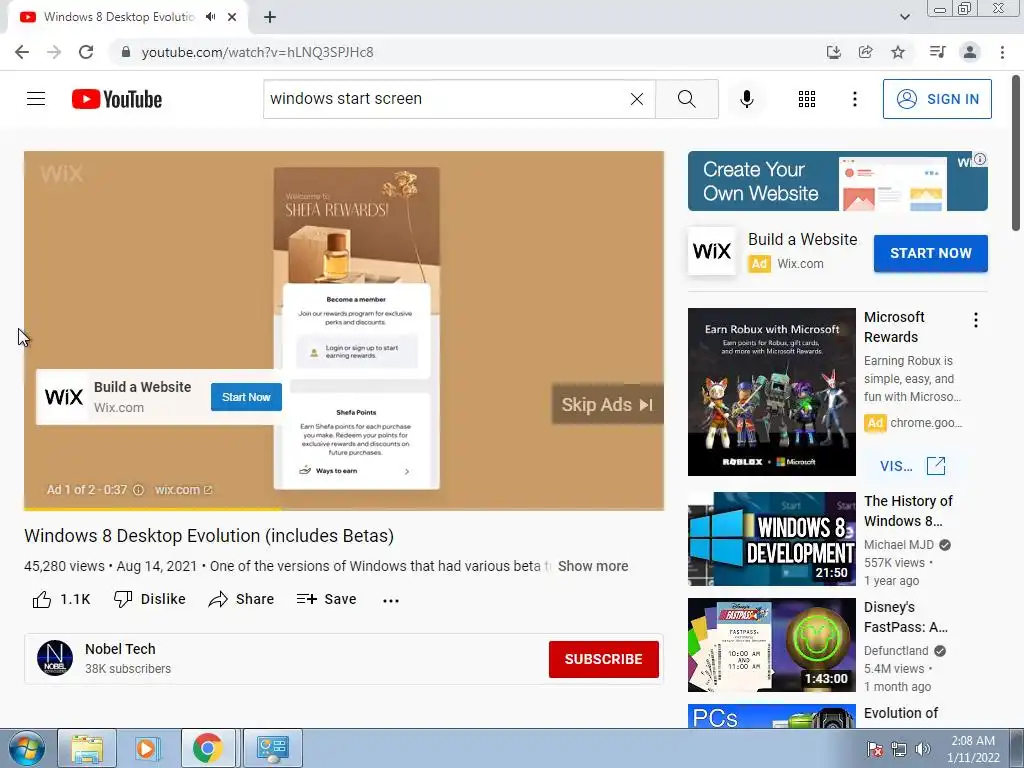Open the system volume tray icon
This screenshot has width=1024, height=768.
click(x=923, y=749)
